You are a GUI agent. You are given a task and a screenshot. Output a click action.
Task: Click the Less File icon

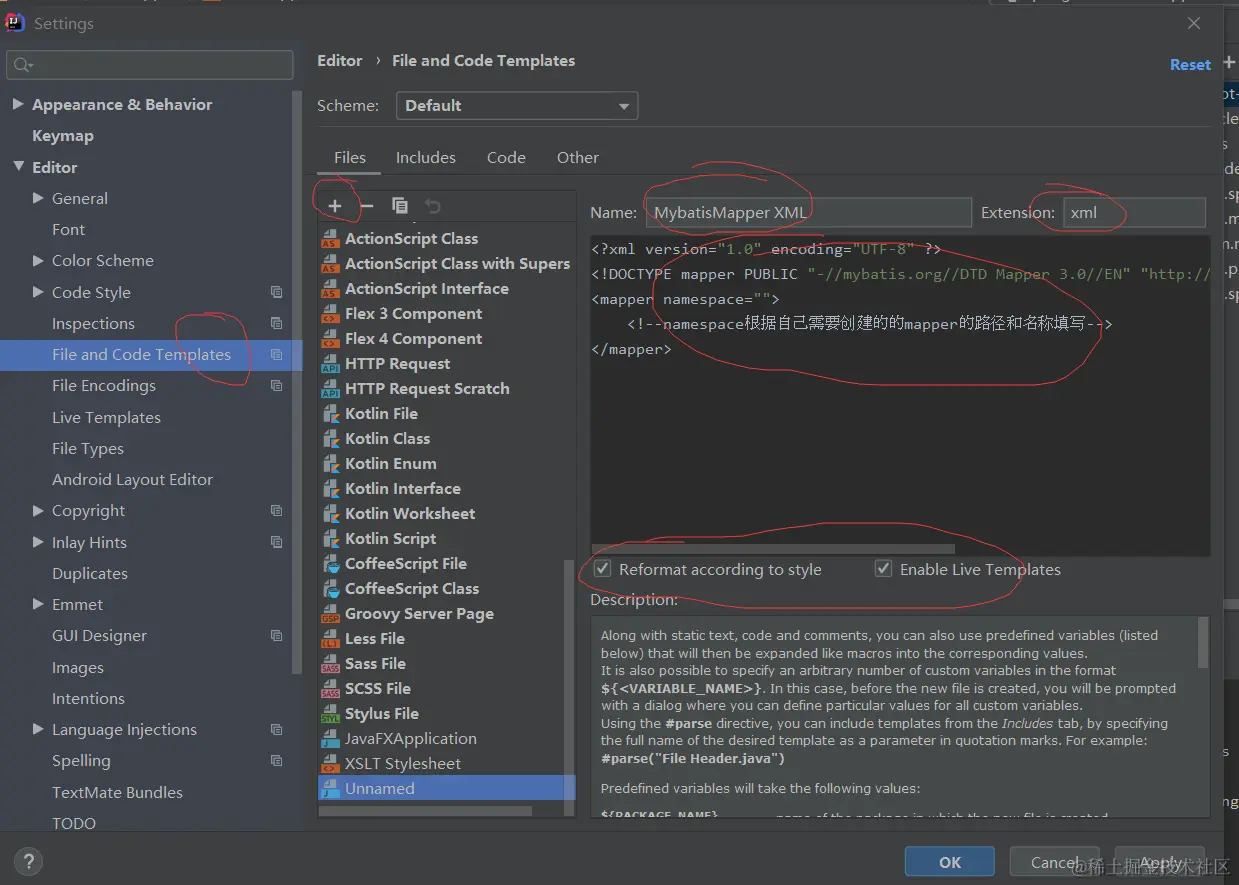[x=330, y=639]
